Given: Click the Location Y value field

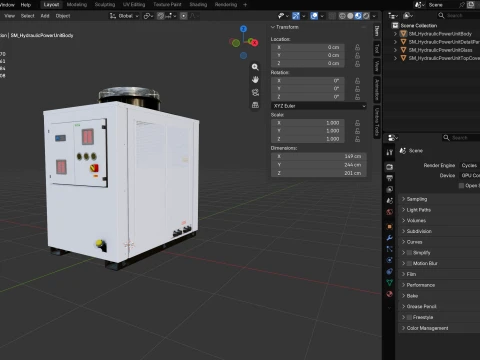Looking at the screenshot, I should click(x=308, y=55).
